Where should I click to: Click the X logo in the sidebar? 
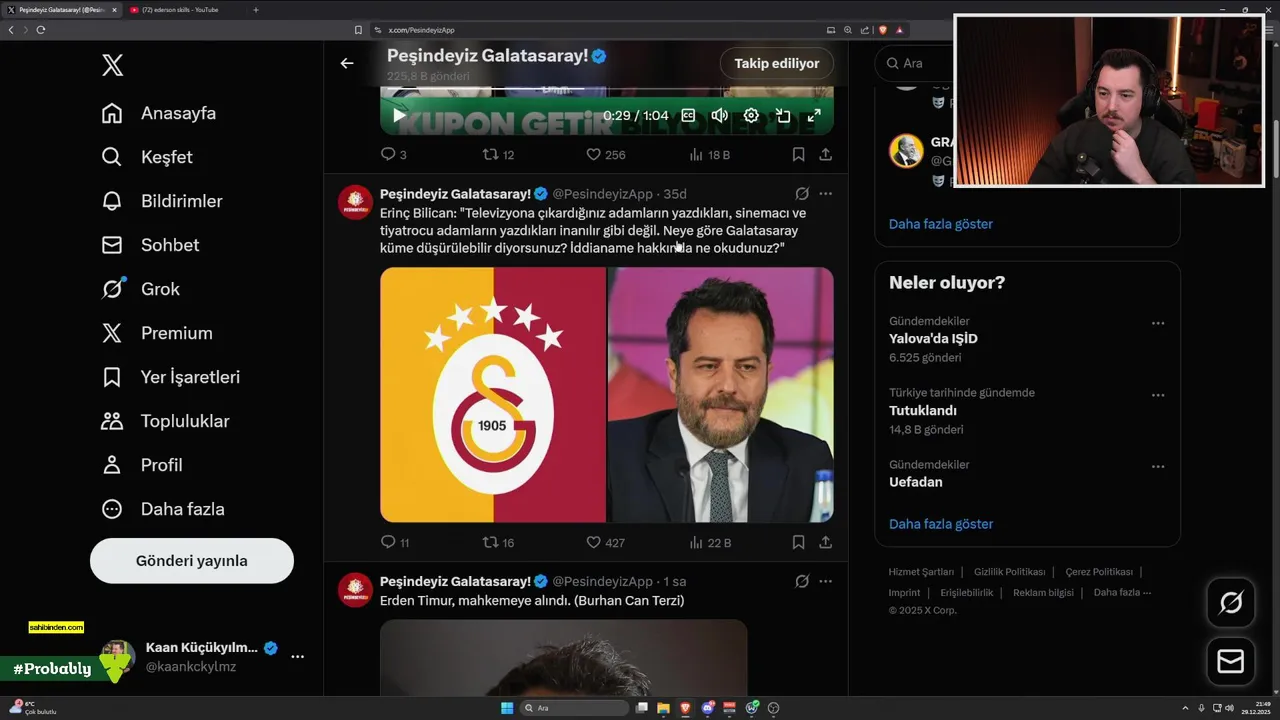(112, 66)
